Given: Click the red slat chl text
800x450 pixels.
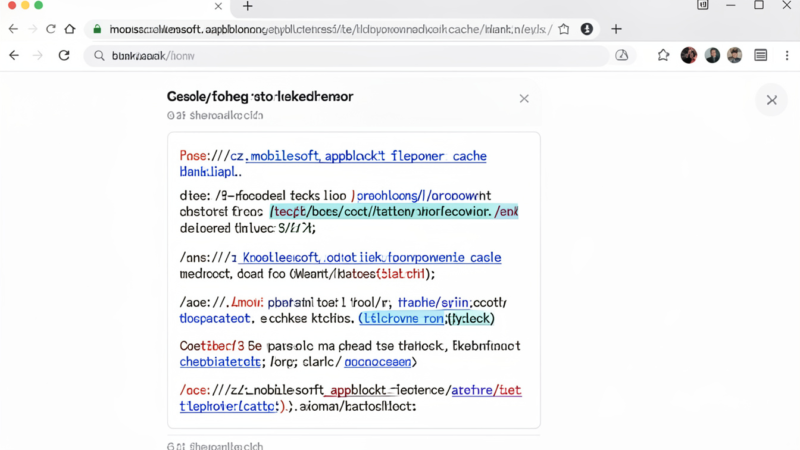Looking at the screenshot, I should (x=402, y=274).
